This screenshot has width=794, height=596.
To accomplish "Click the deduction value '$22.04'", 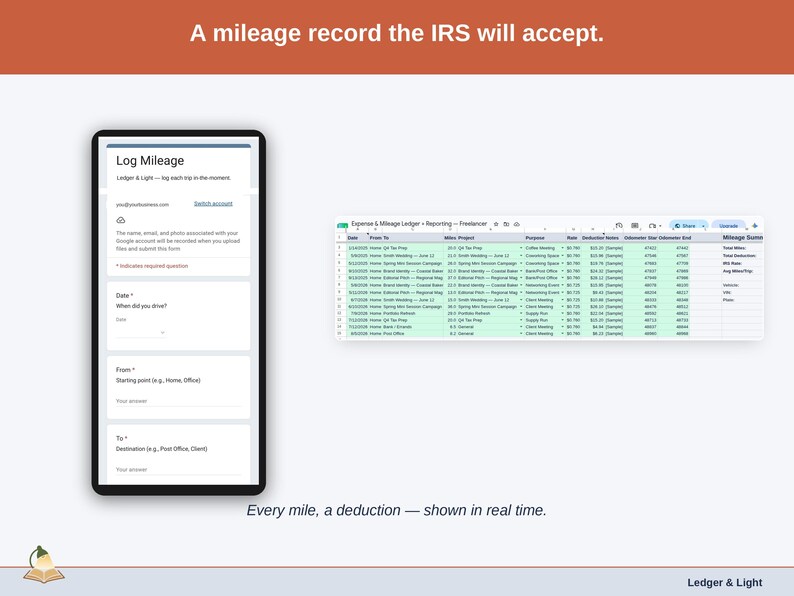I will click(597, 313).
